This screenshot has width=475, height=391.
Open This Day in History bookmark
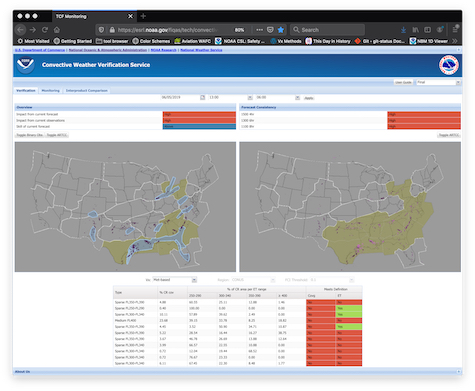coord(328,41)
